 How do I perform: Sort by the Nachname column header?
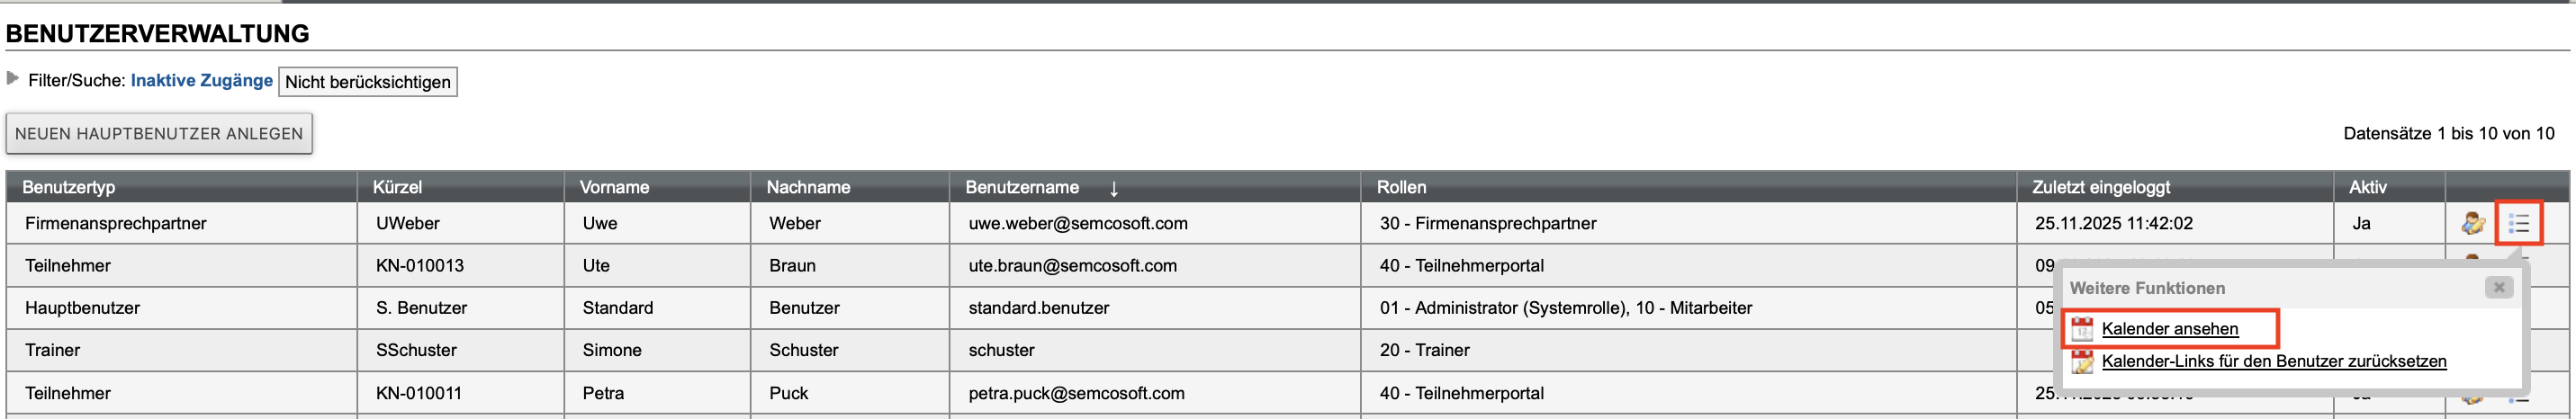[808, 187]
